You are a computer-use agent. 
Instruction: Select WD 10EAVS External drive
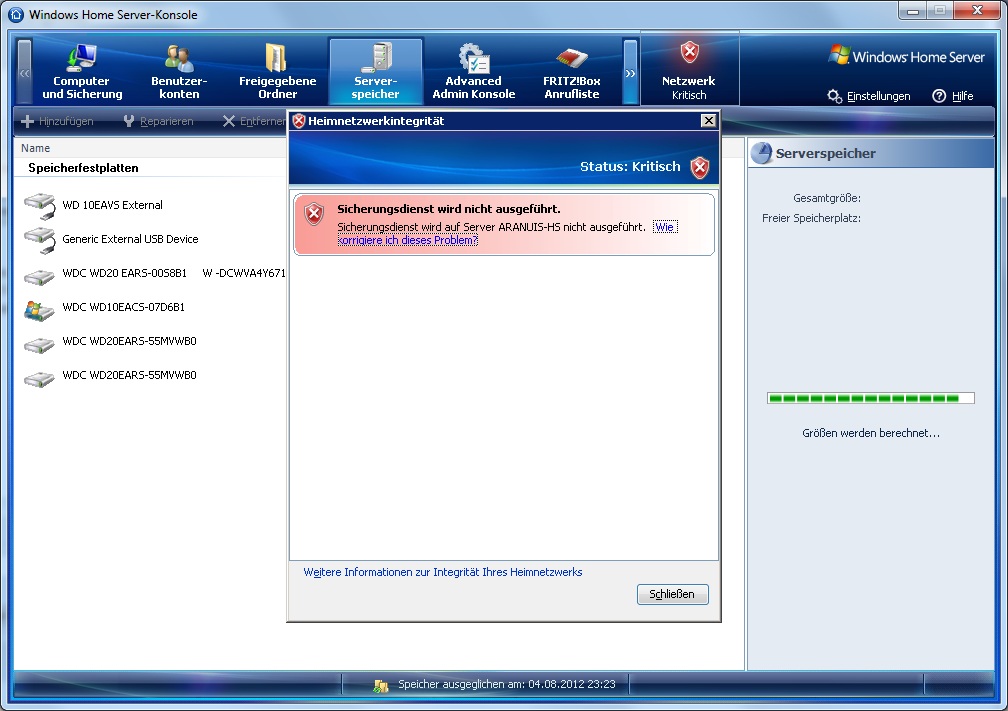click(x=112, y=205)
